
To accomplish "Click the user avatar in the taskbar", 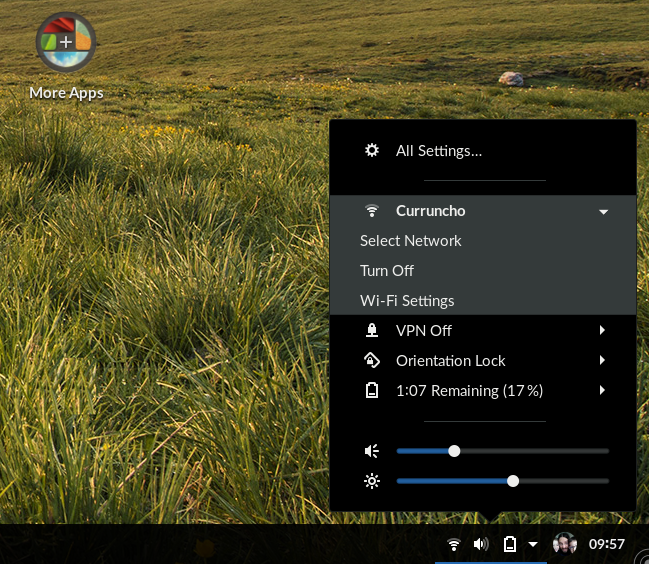I will [x=565, y=544].
